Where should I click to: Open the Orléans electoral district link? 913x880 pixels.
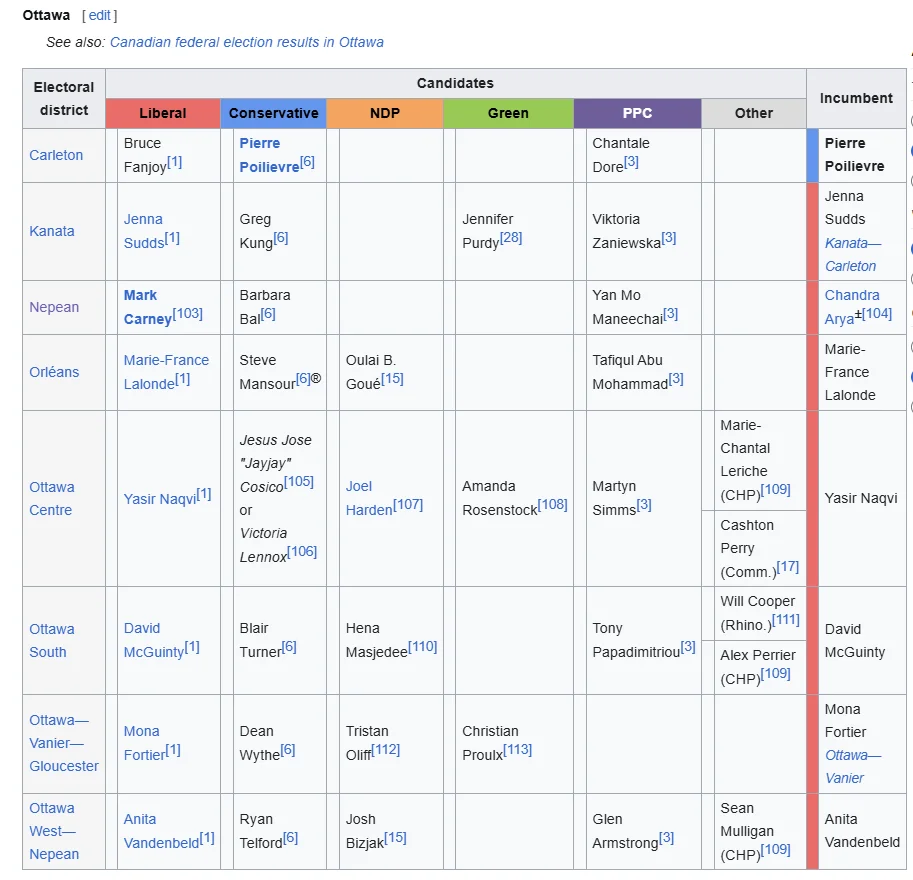coord(54,372)
